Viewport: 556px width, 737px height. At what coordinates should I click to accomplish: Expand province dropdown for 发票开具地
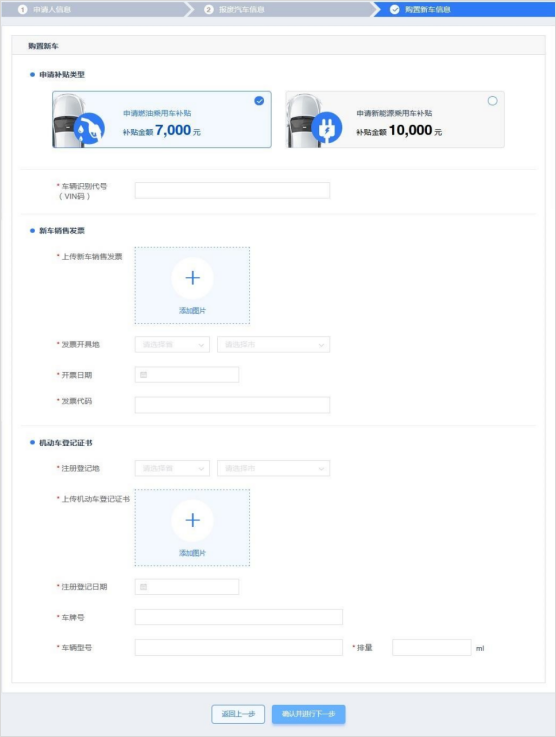coord(172,345)
